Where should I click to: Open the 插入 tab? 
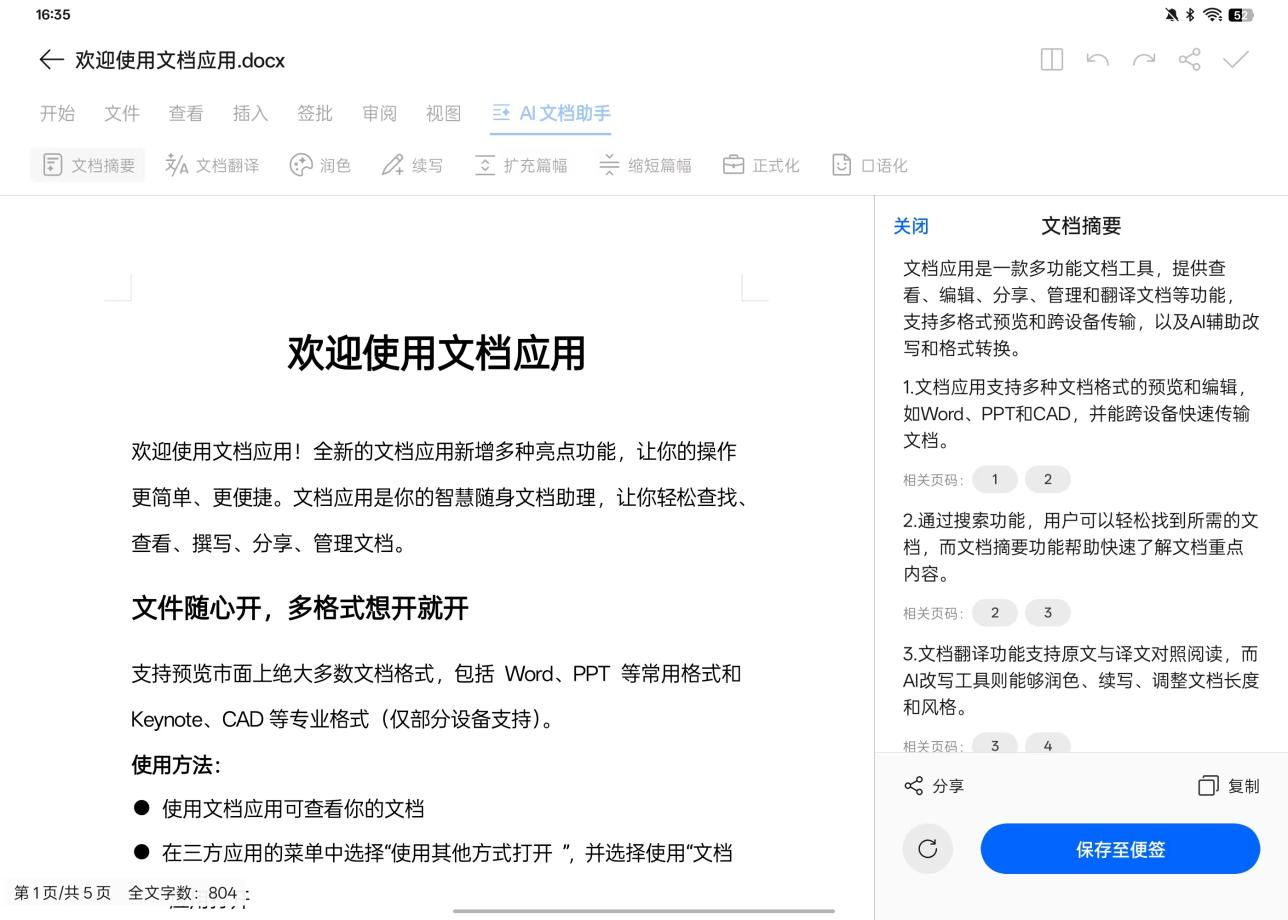click(x=250, y=113)
